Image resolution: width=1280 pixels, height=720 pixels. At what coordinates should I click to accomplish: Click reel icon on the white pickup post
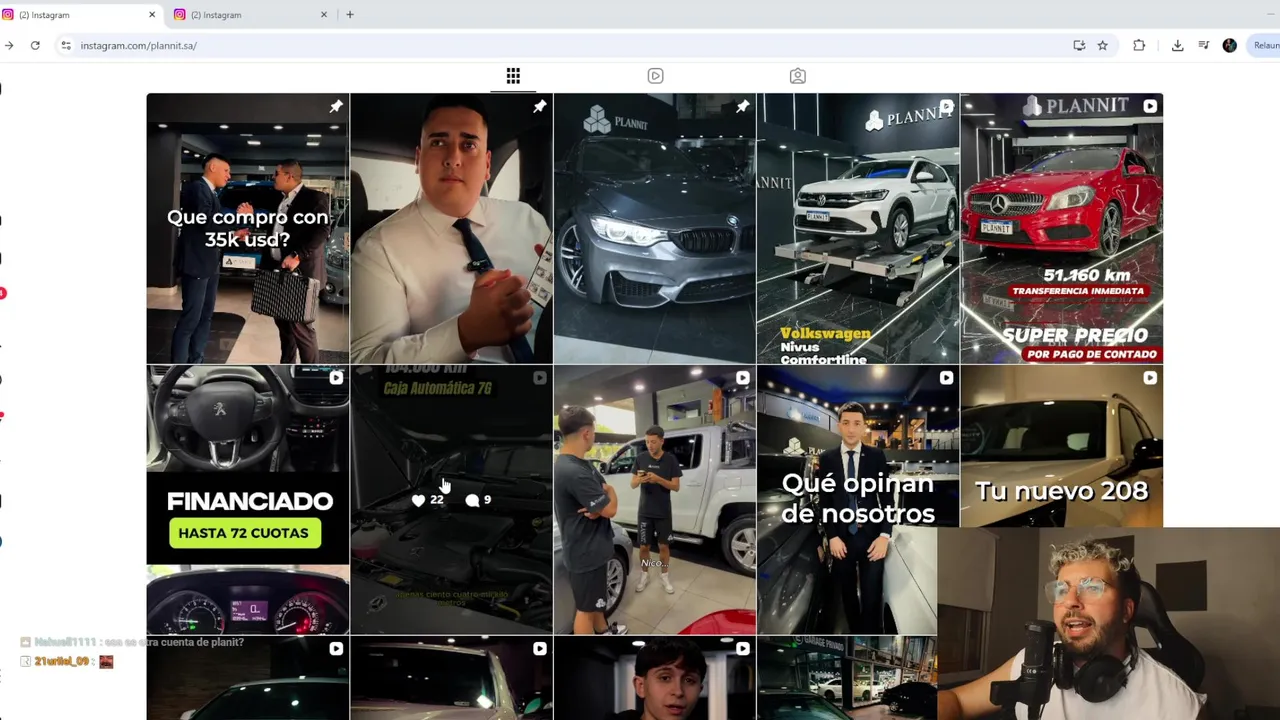coord(743,378)
